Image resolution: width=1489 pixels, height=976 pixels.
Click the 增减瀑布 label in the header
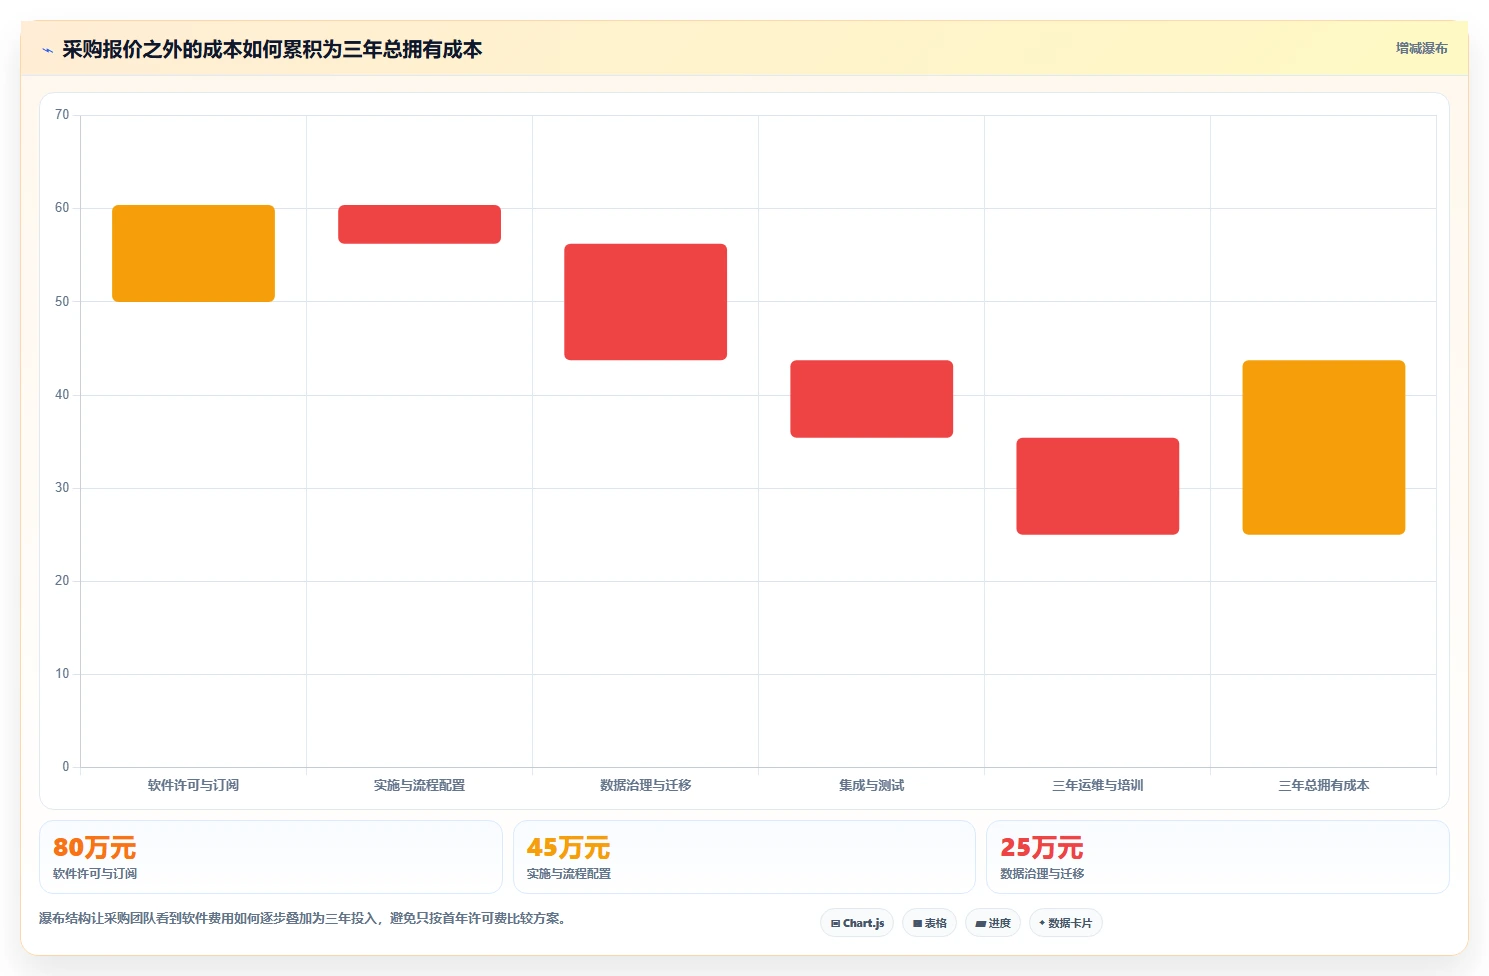1421,48
